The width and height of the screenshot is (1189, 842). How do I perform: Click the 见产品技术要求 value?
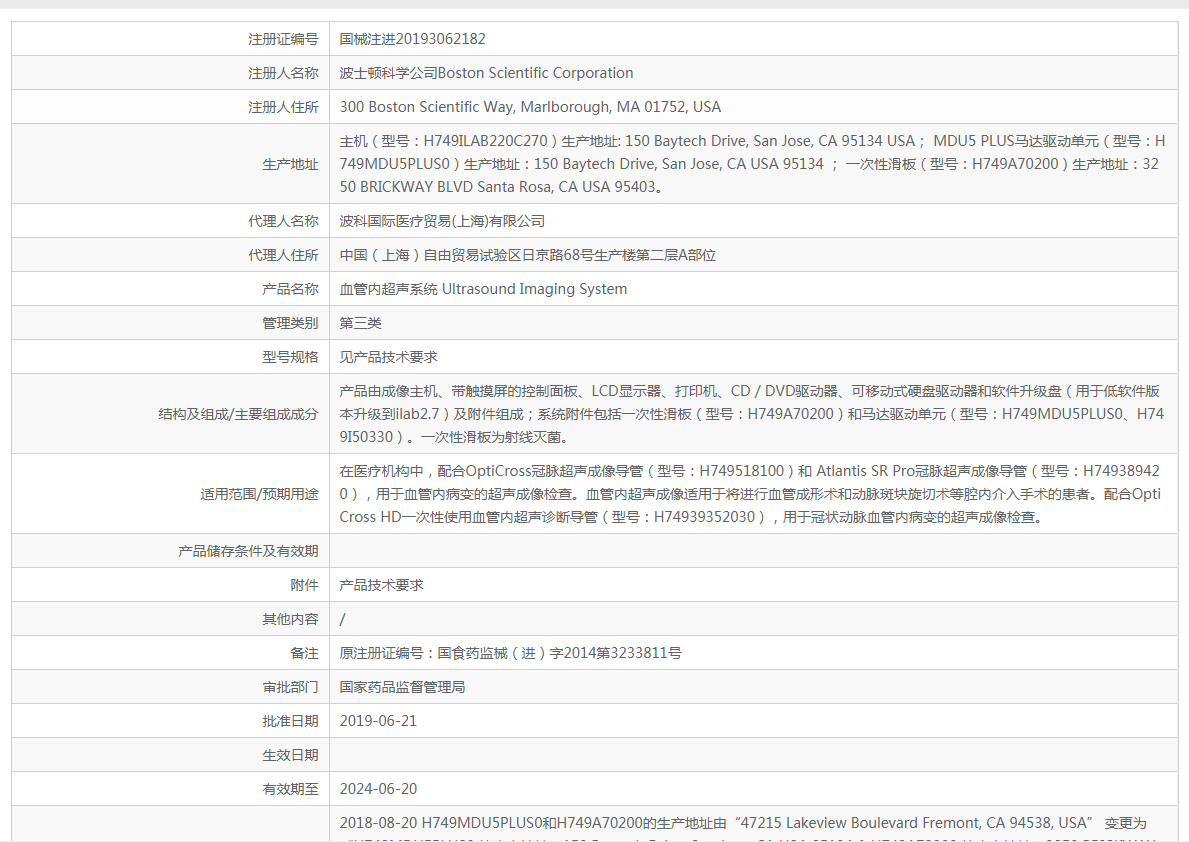point(388,357)
